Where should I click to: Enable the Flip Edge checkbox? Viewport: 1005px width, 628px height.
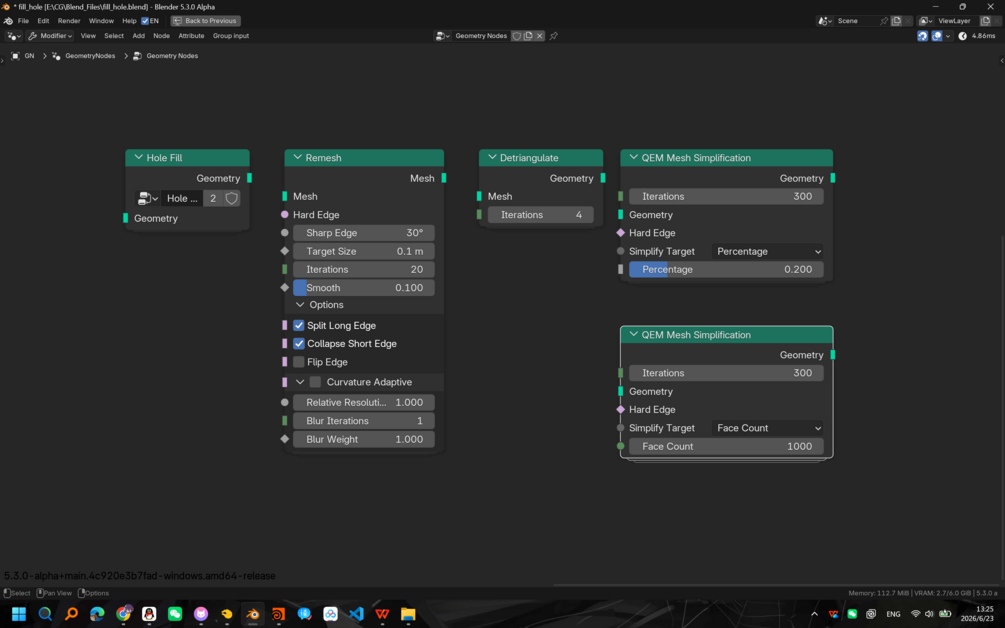(299, 362)
